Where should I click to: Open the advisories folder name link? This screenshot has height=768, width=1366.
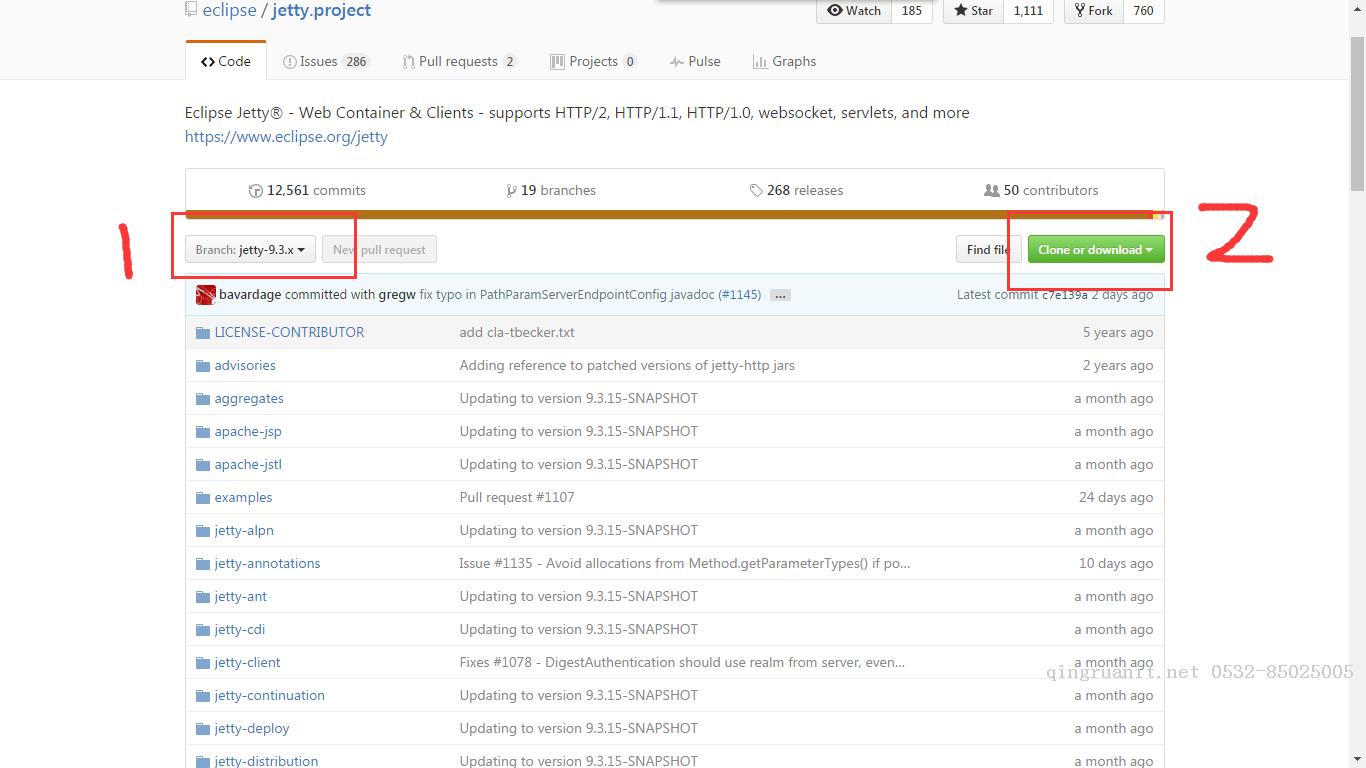(x=245, y=365)
